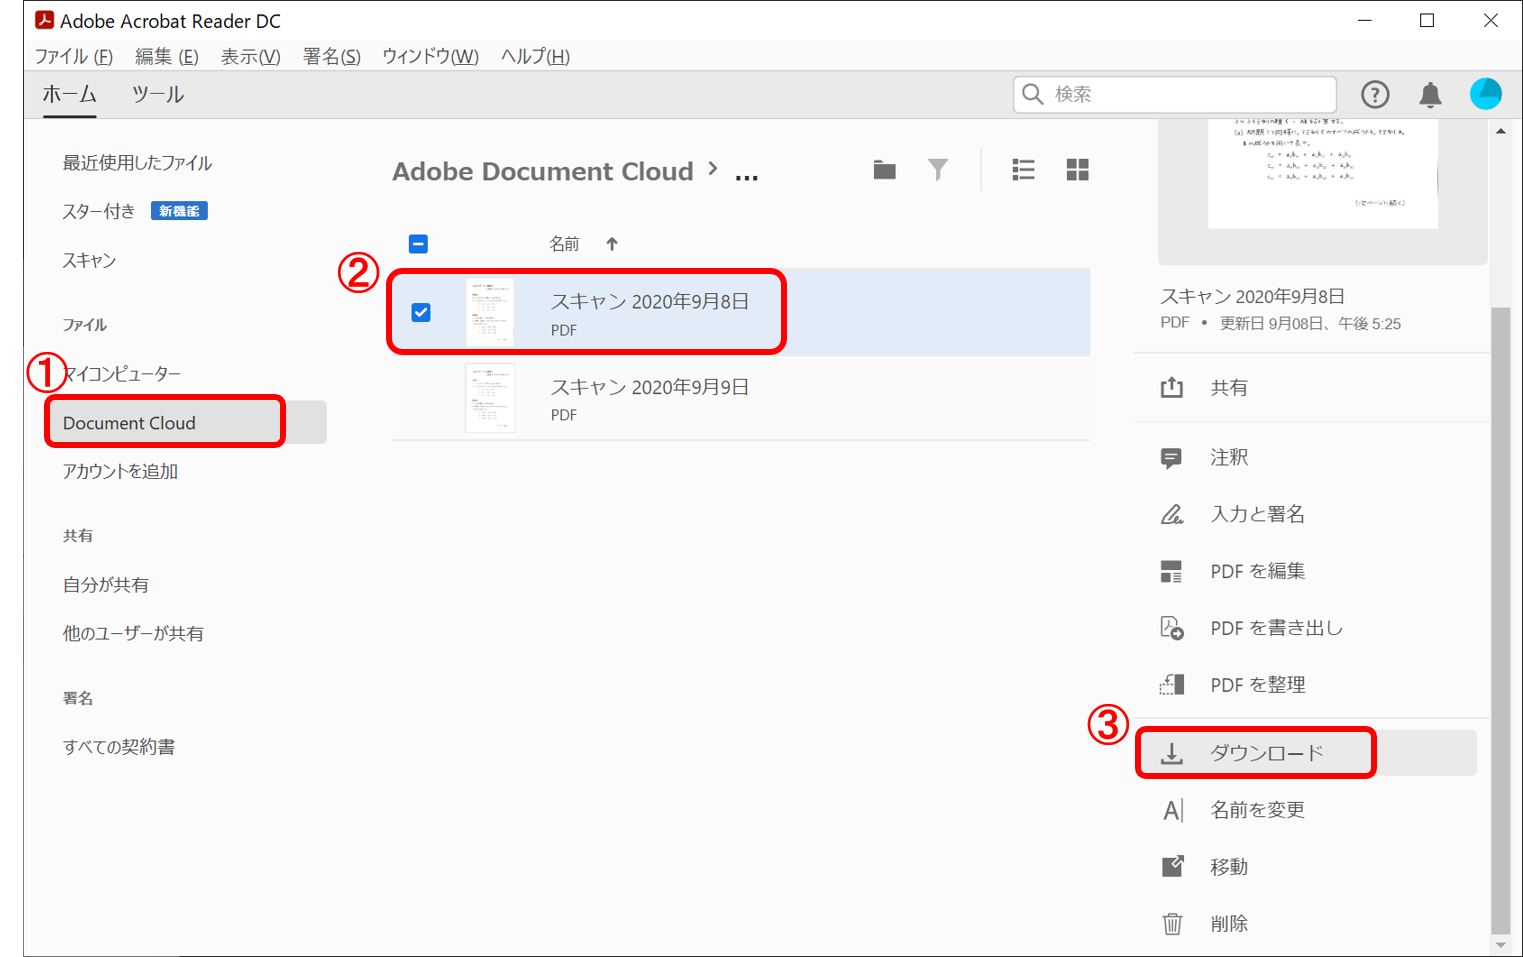Viewport: 1523px width, 957px height.
Task: Click the 共有 label in right panel
Action: click(x=1229, y=387)
